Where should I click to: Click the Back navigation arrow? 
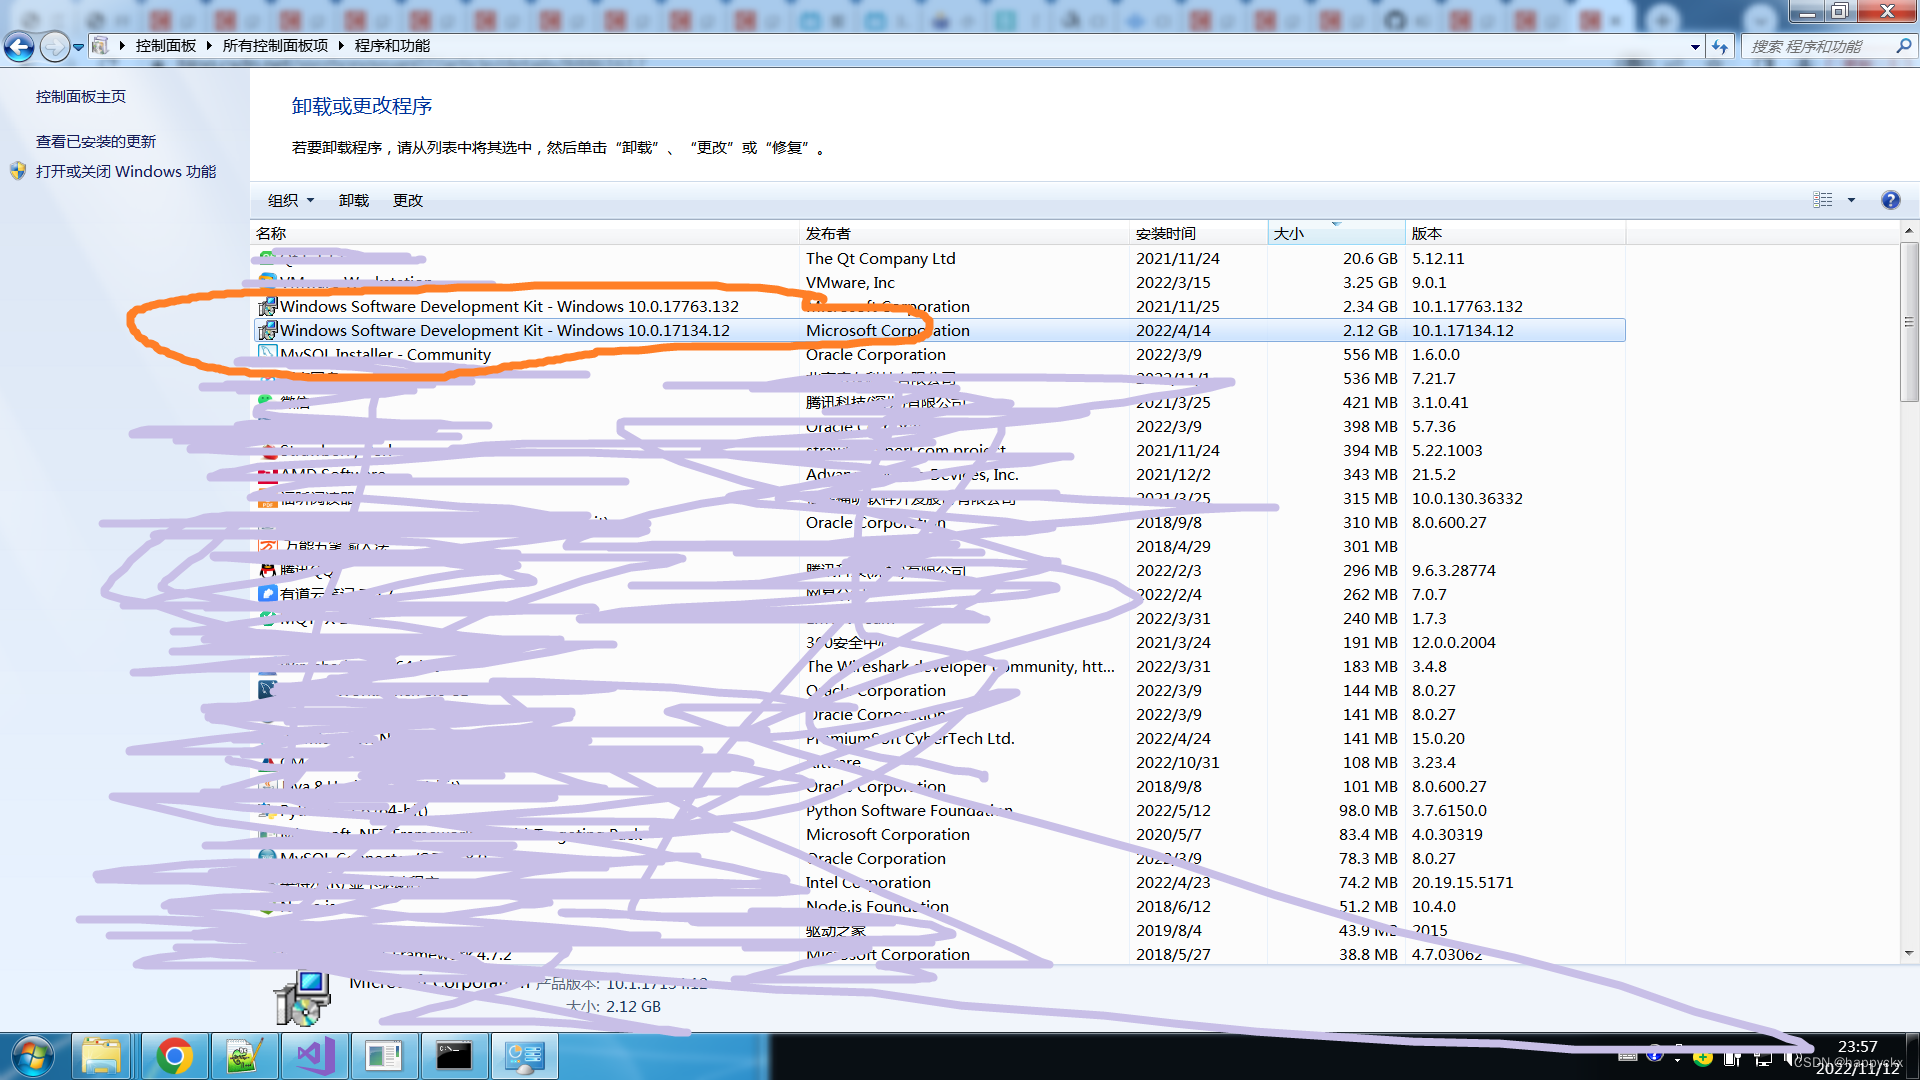19,46
